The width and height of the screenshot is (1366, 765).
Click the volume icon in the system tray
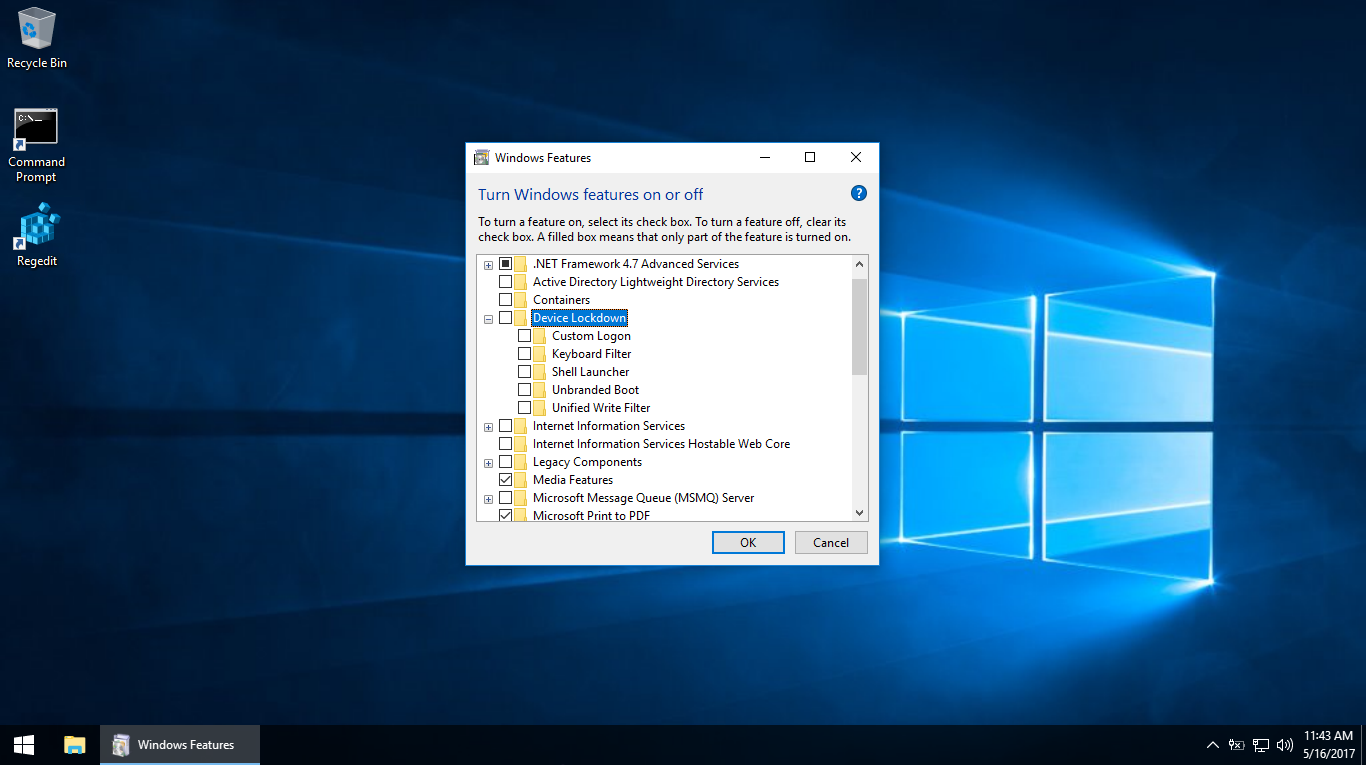(1285, 744)
